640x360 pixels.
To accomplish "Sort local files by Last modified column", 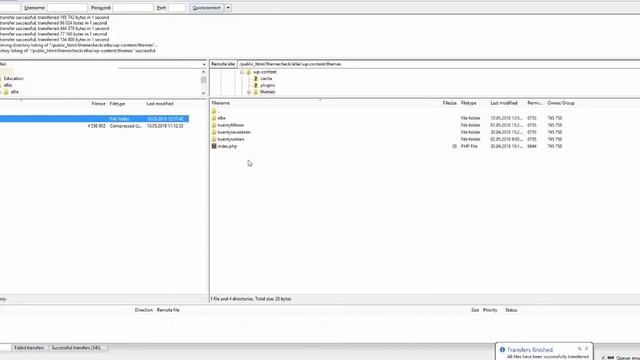I will tap(160, 104).
